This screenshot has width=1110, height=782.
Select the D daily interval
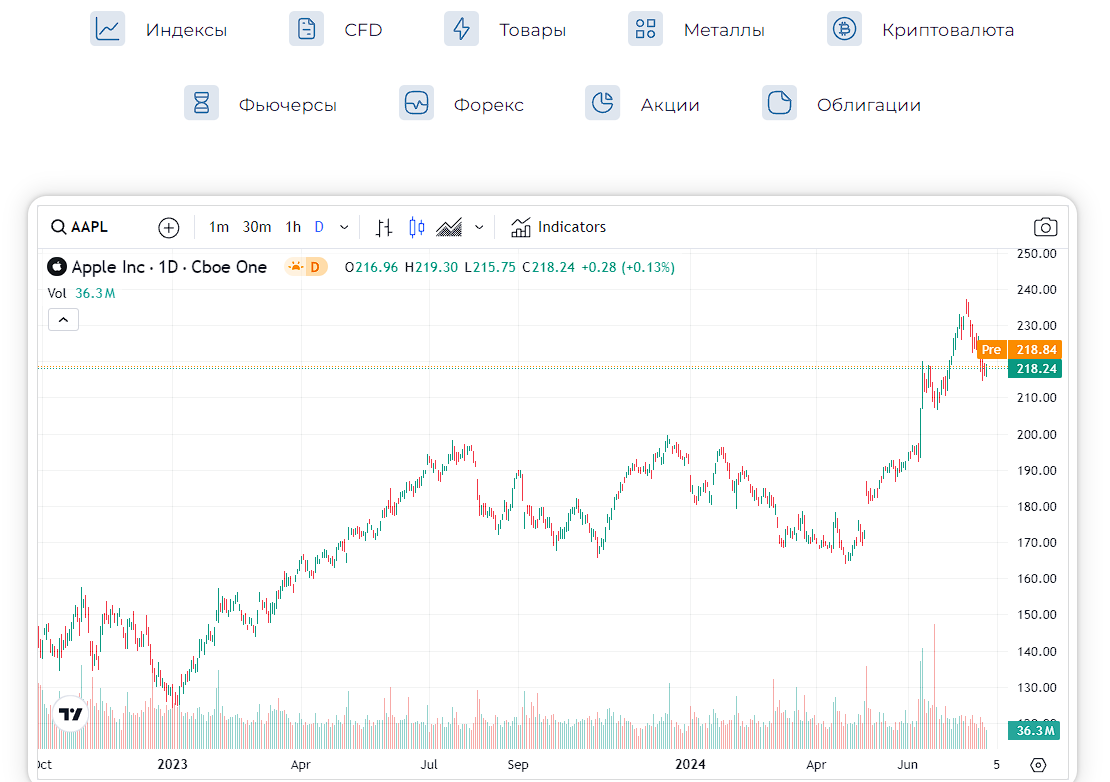[x=319, y=227]
